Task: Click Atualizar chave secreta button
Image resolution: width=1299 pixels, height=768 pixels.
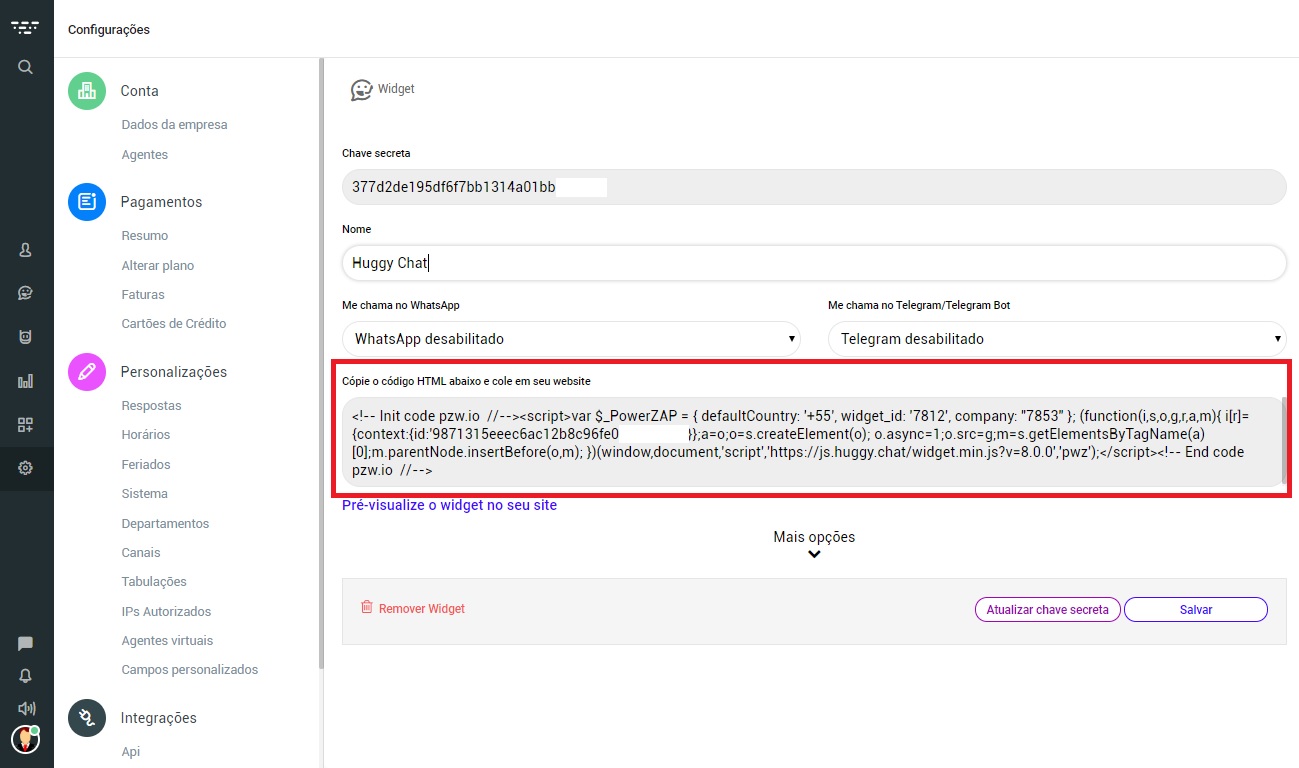Action: 1047,609
